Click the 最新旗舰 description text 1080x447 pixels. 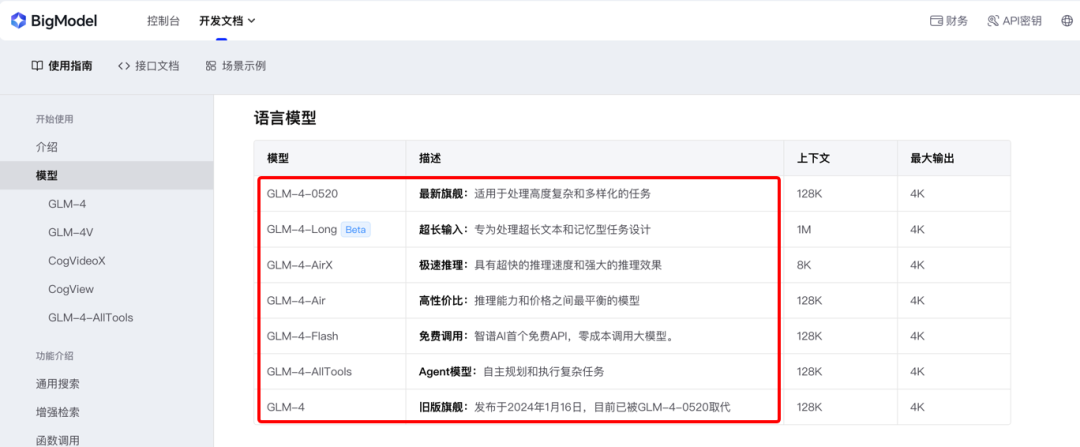coord(534,194)
